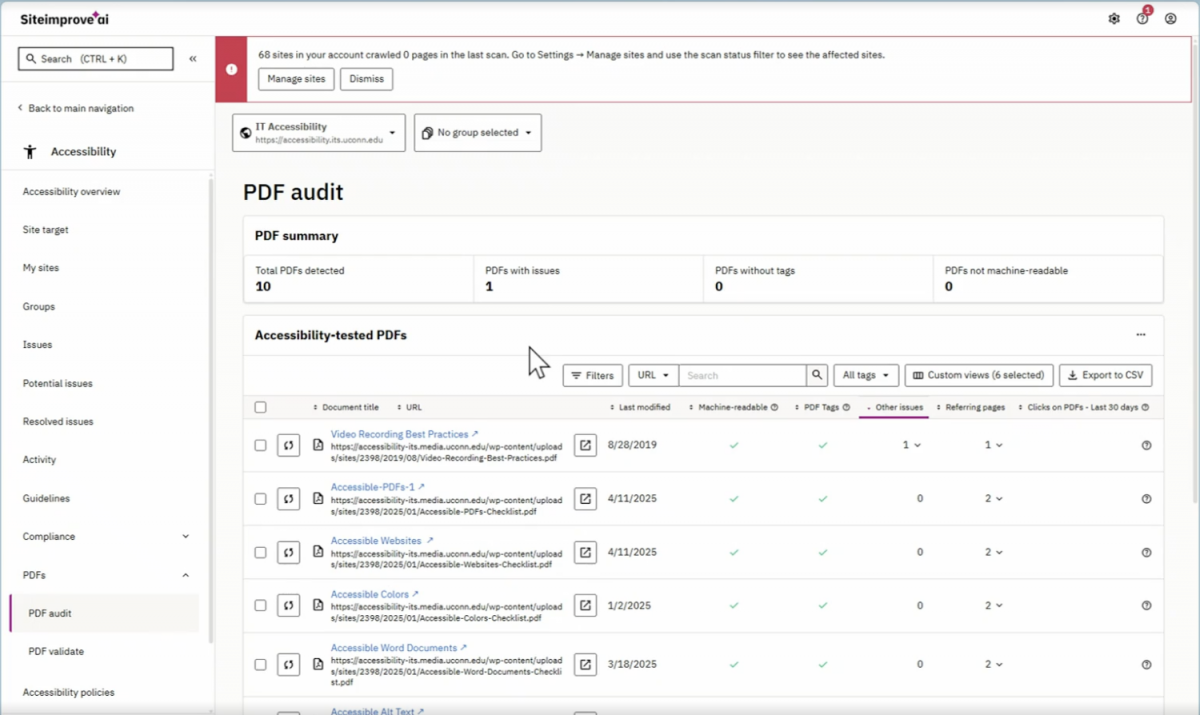Open the user account profile icon
The width and height of the screenshot is (1200, 715).
tap(1171, 19)
